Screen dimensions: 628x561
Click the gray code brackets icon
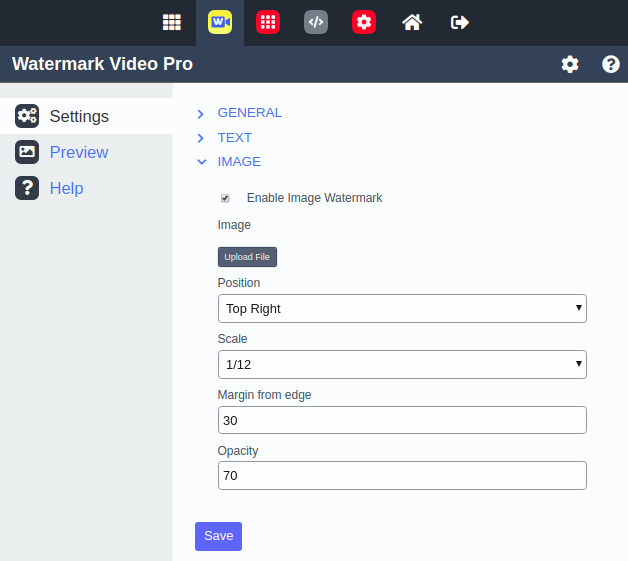pos(316,22)
